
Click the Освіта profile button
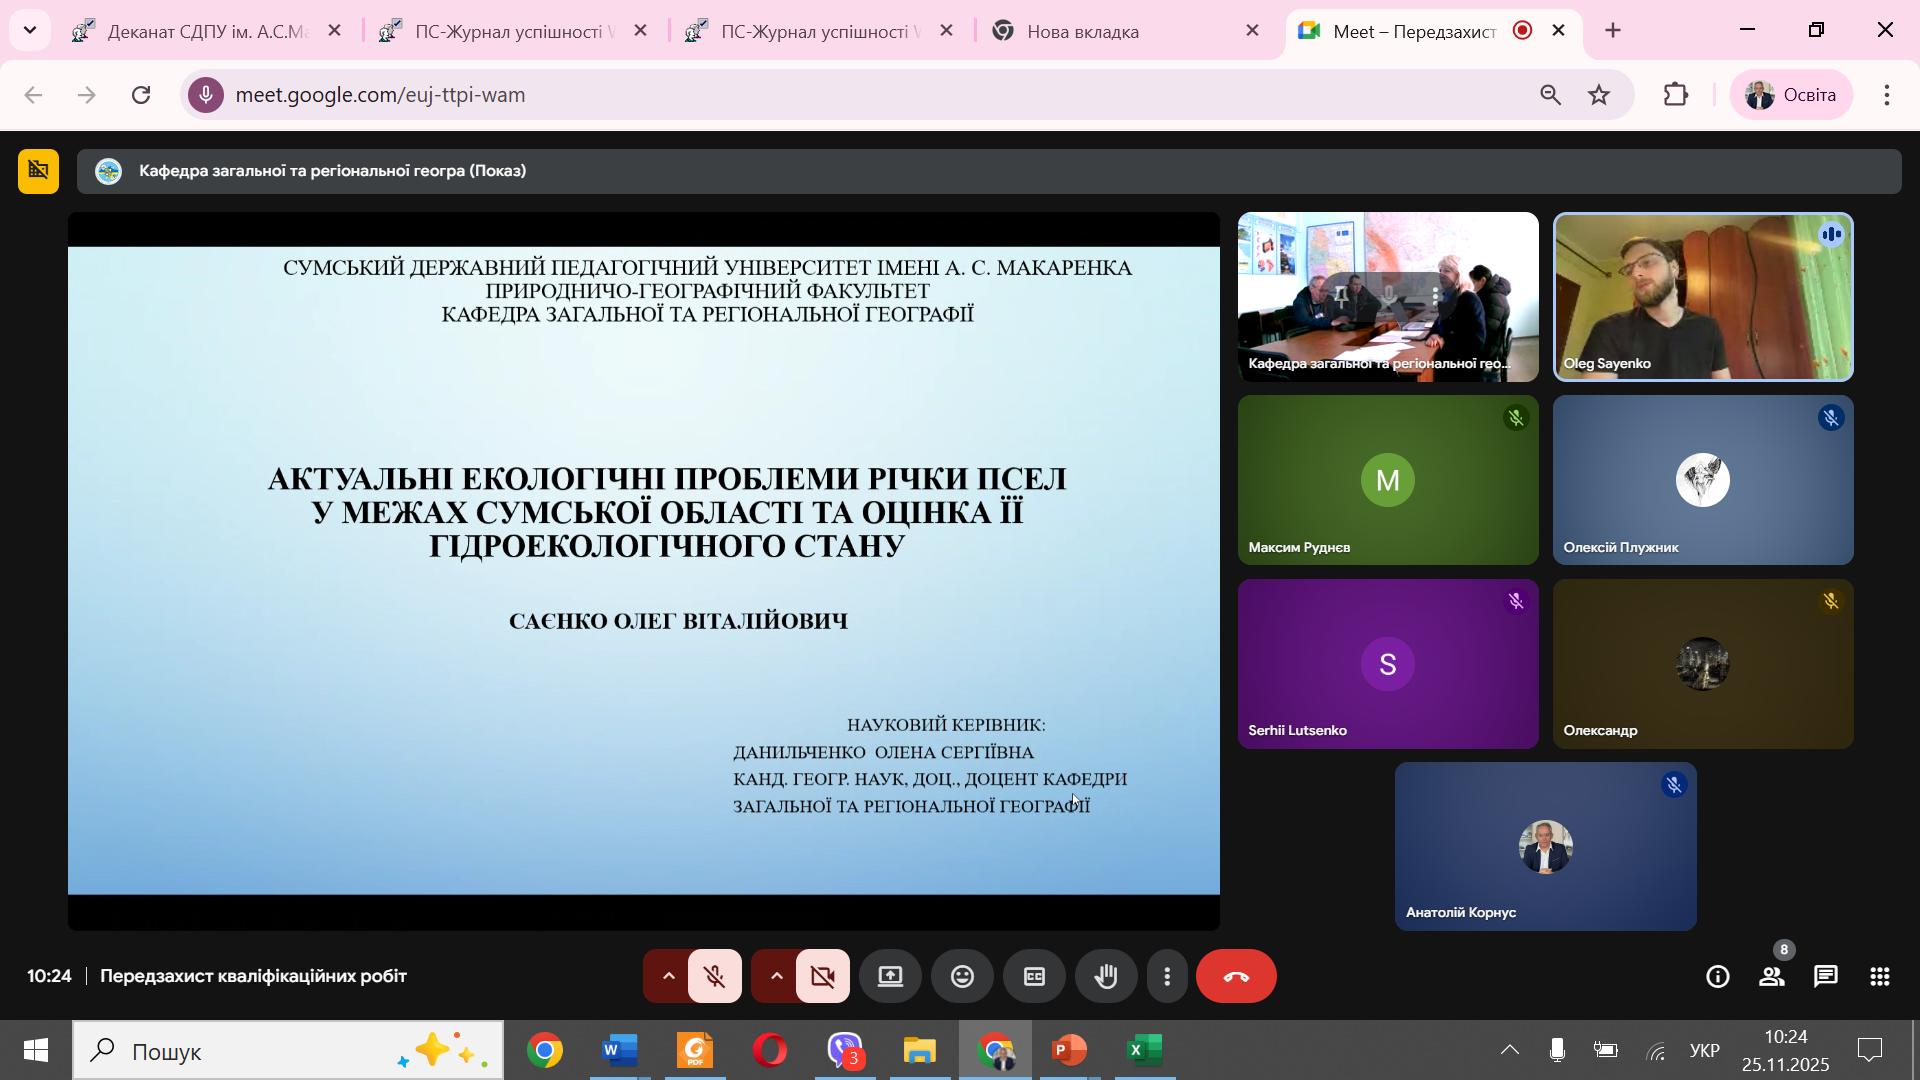click(x=1791, y=95)
